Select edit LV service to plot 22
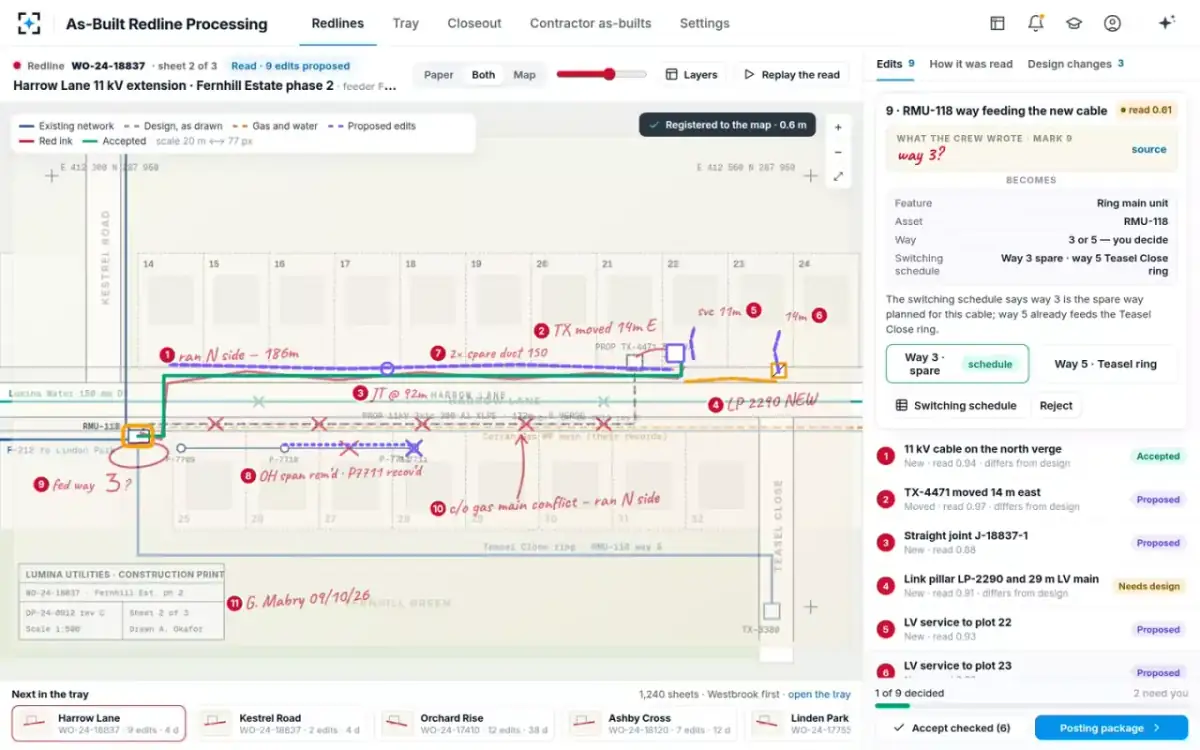 1030,629
